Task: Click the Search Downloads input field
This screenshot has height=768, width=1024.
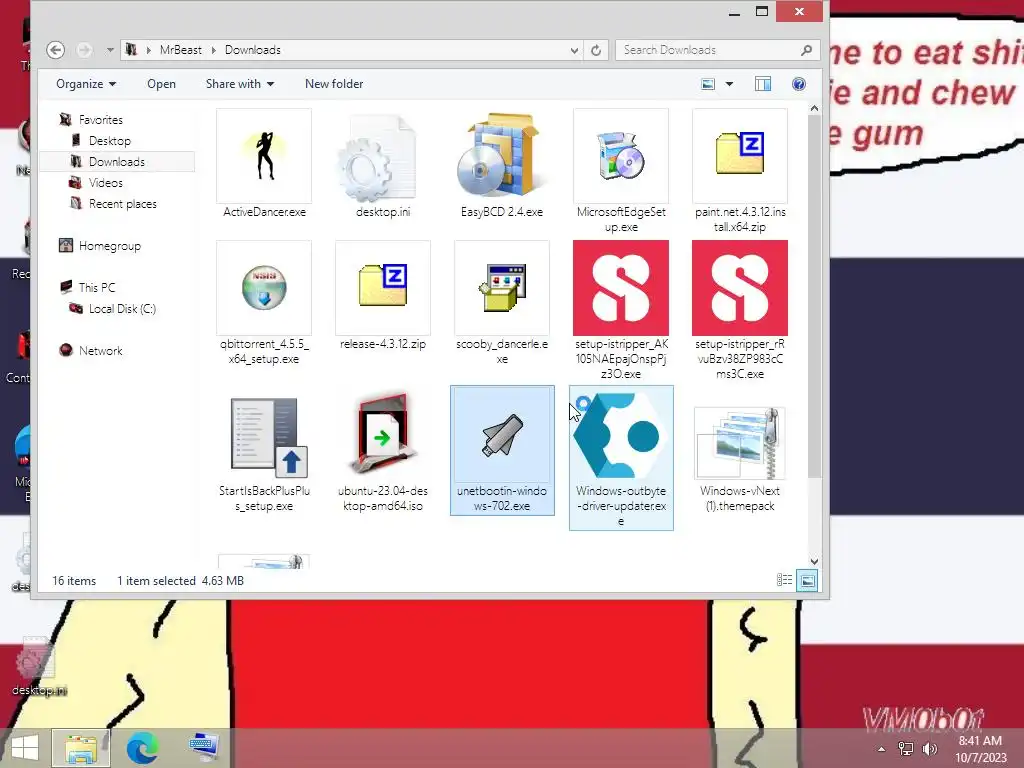Action: coord(709,50)
